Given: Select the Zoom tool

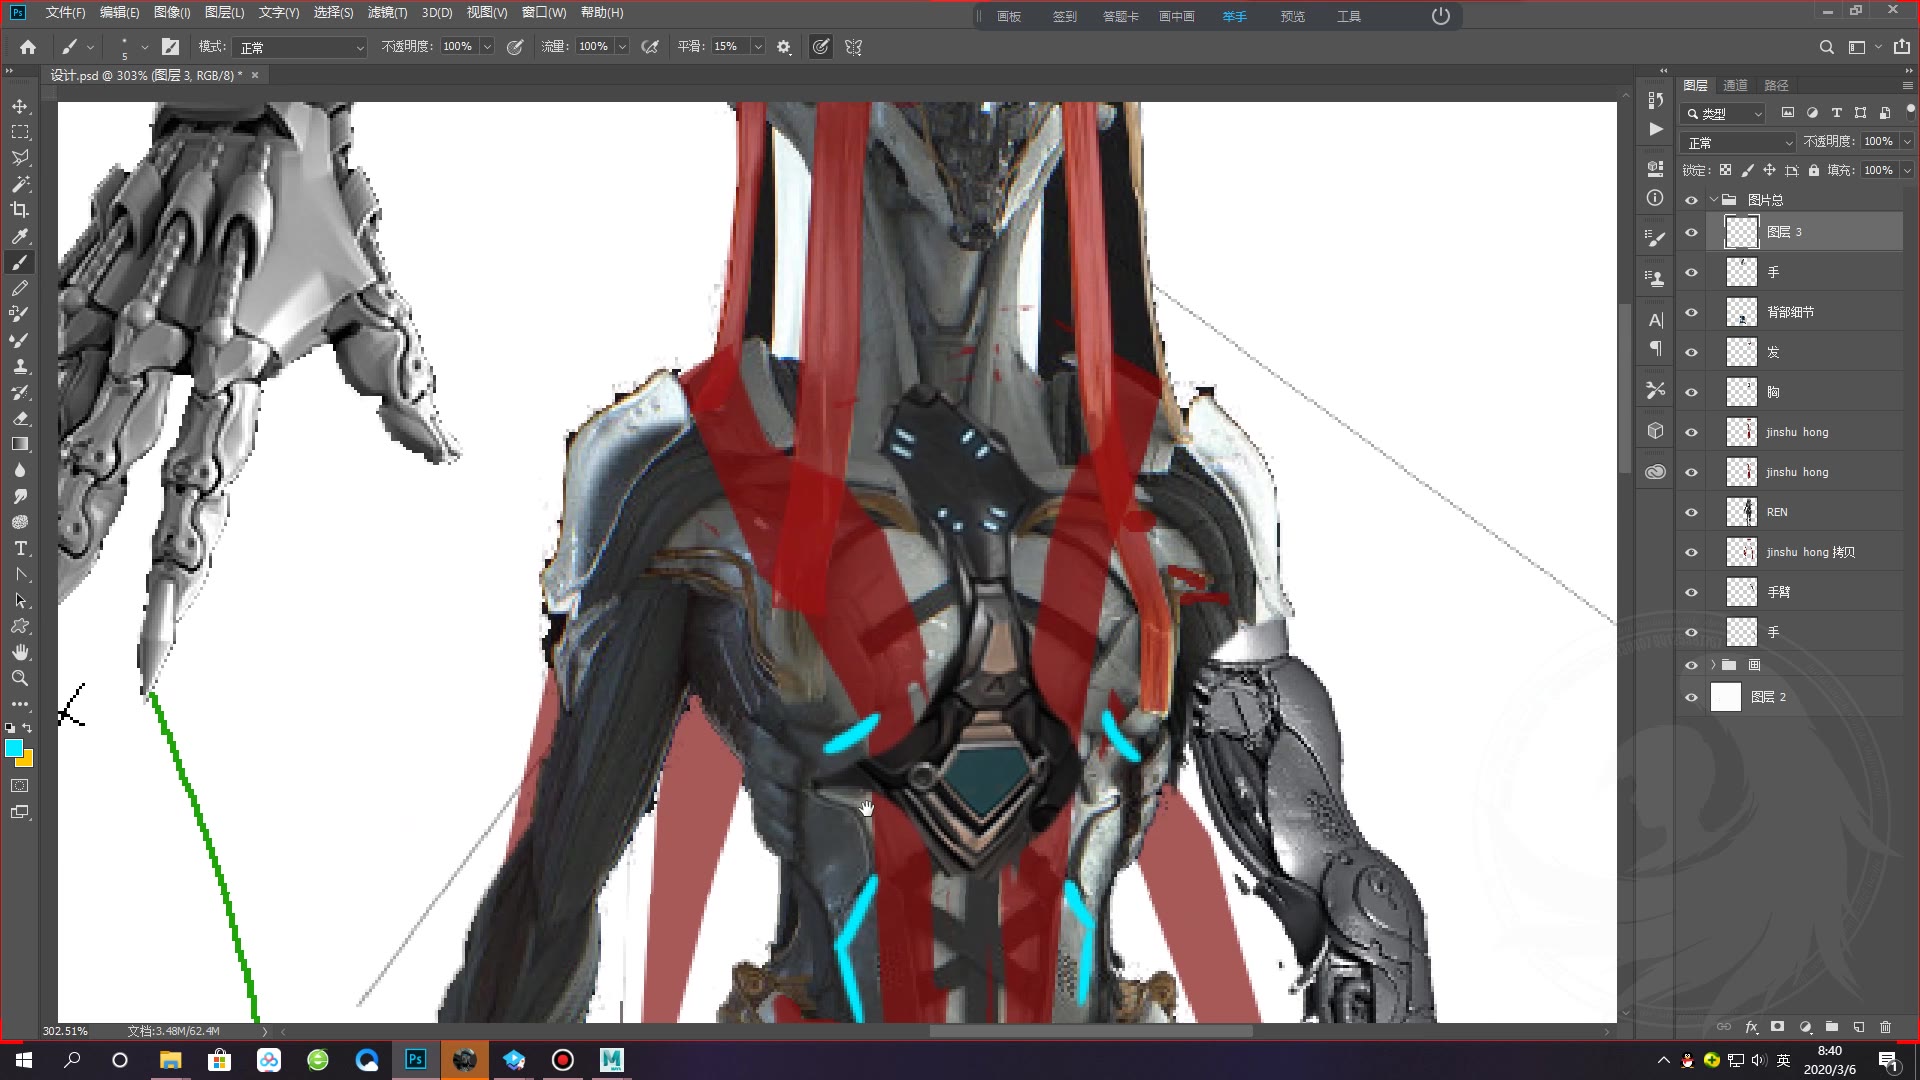Looking at the screenshot, I should 20,678.
